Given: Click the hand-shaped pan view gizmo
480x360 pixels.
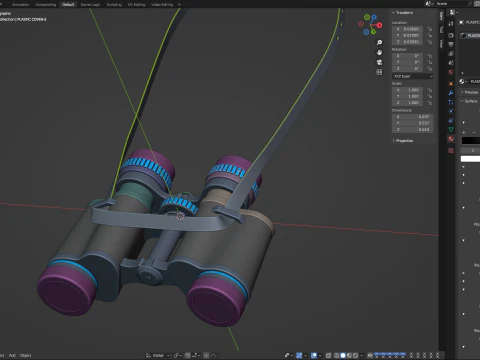Looking at the screenshot, I should [x=379, y=52].
